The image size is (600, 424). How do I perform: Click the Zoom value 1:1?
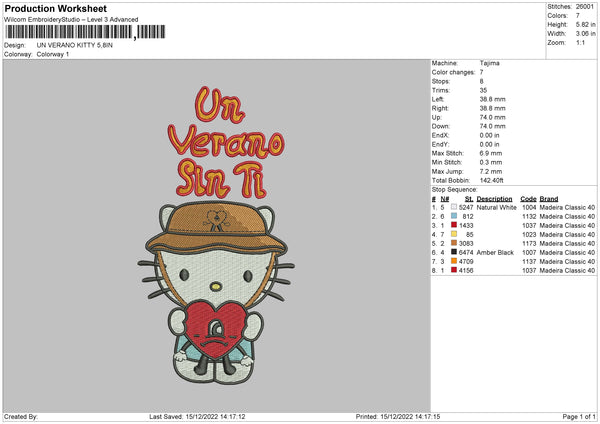pos(580,42)
